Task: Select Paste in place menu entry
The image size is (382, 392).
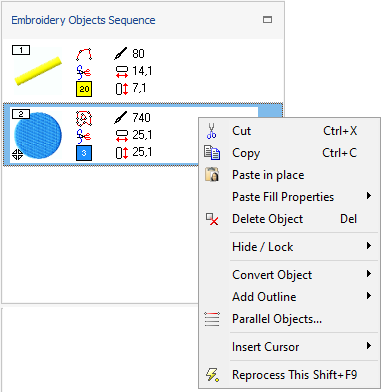Action: click(289, 175)
